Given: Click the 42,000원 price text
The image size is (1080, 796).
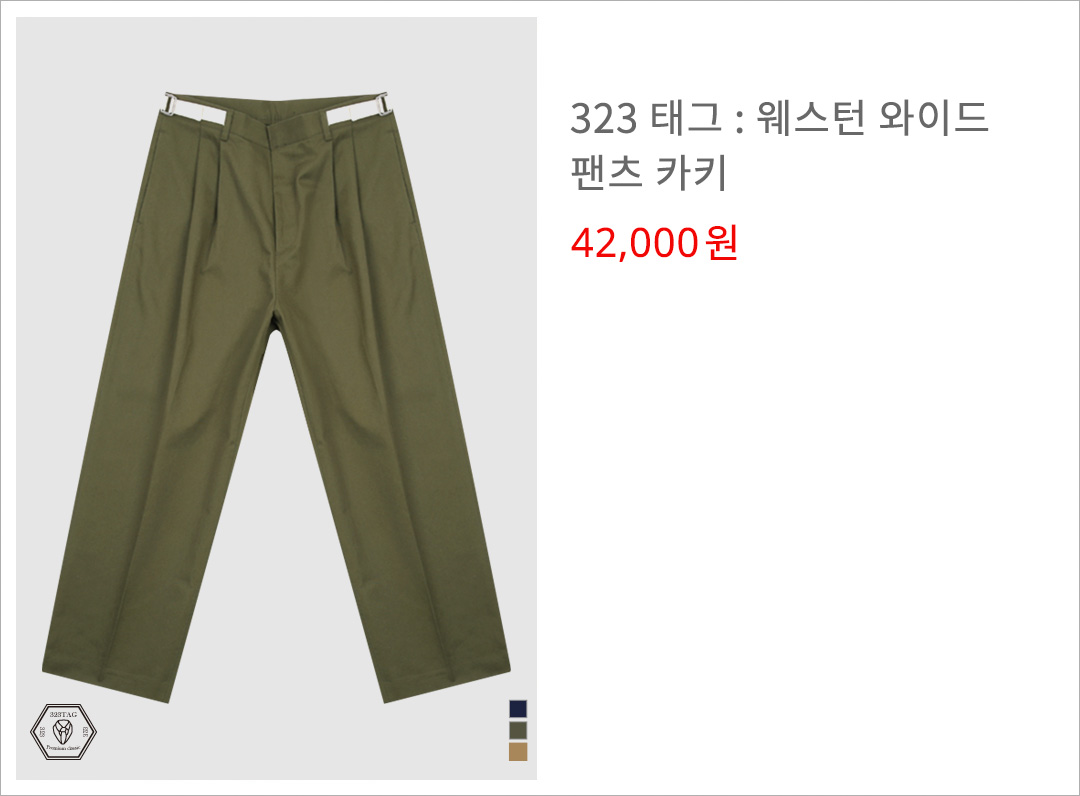Looking at the screenshot, I should [654, 242].
